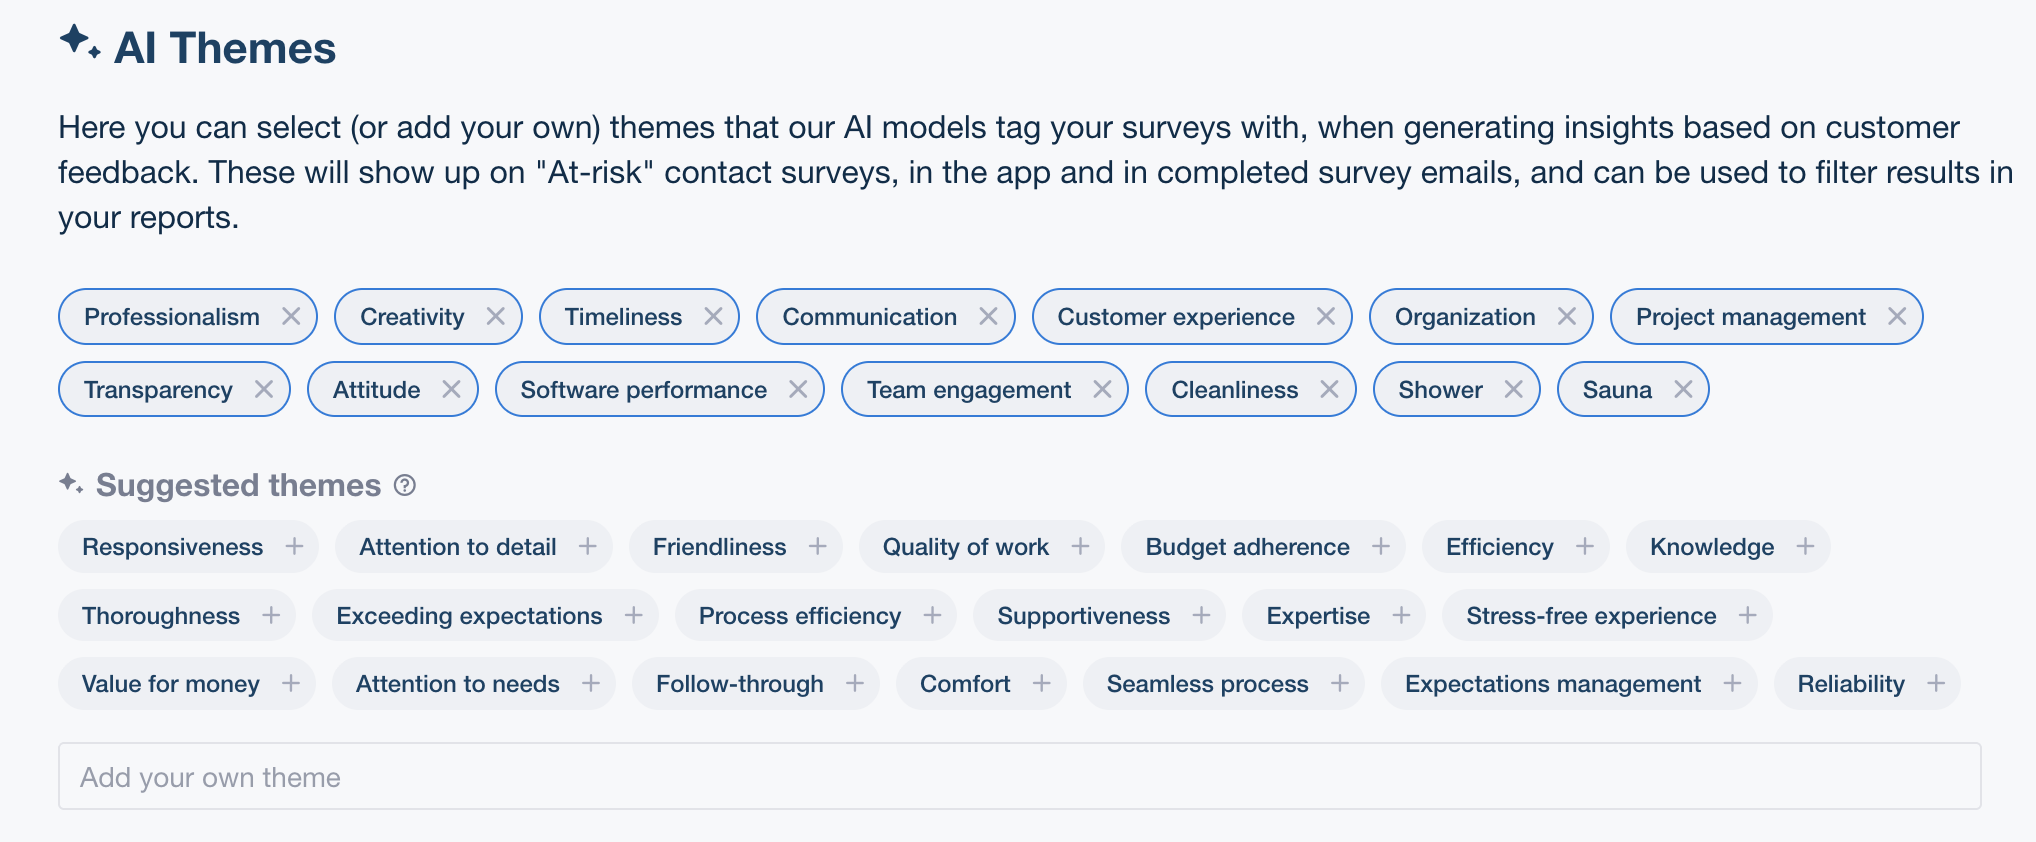Add the Comfort theme plus icon

click(x=1041, y=683)
